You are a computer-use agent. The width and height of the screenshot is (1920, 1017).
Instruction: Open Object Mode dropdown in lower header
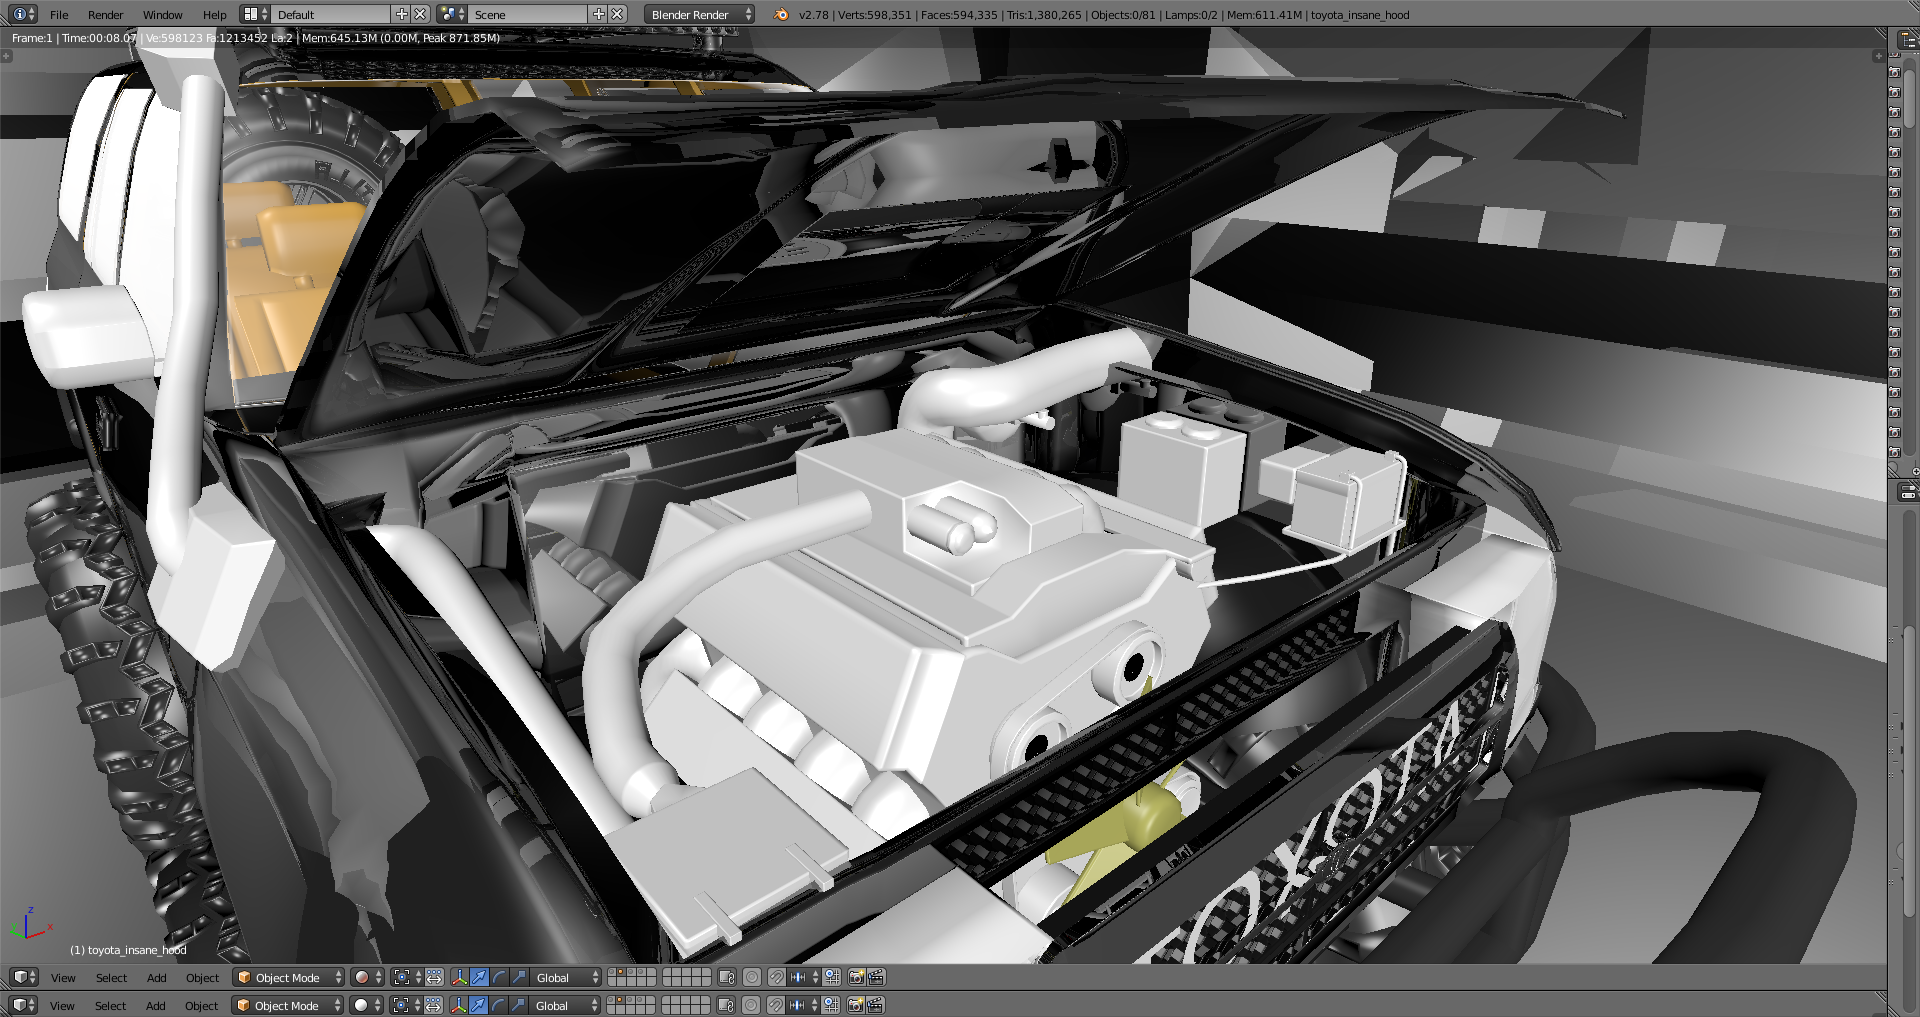click(287, 1005)
